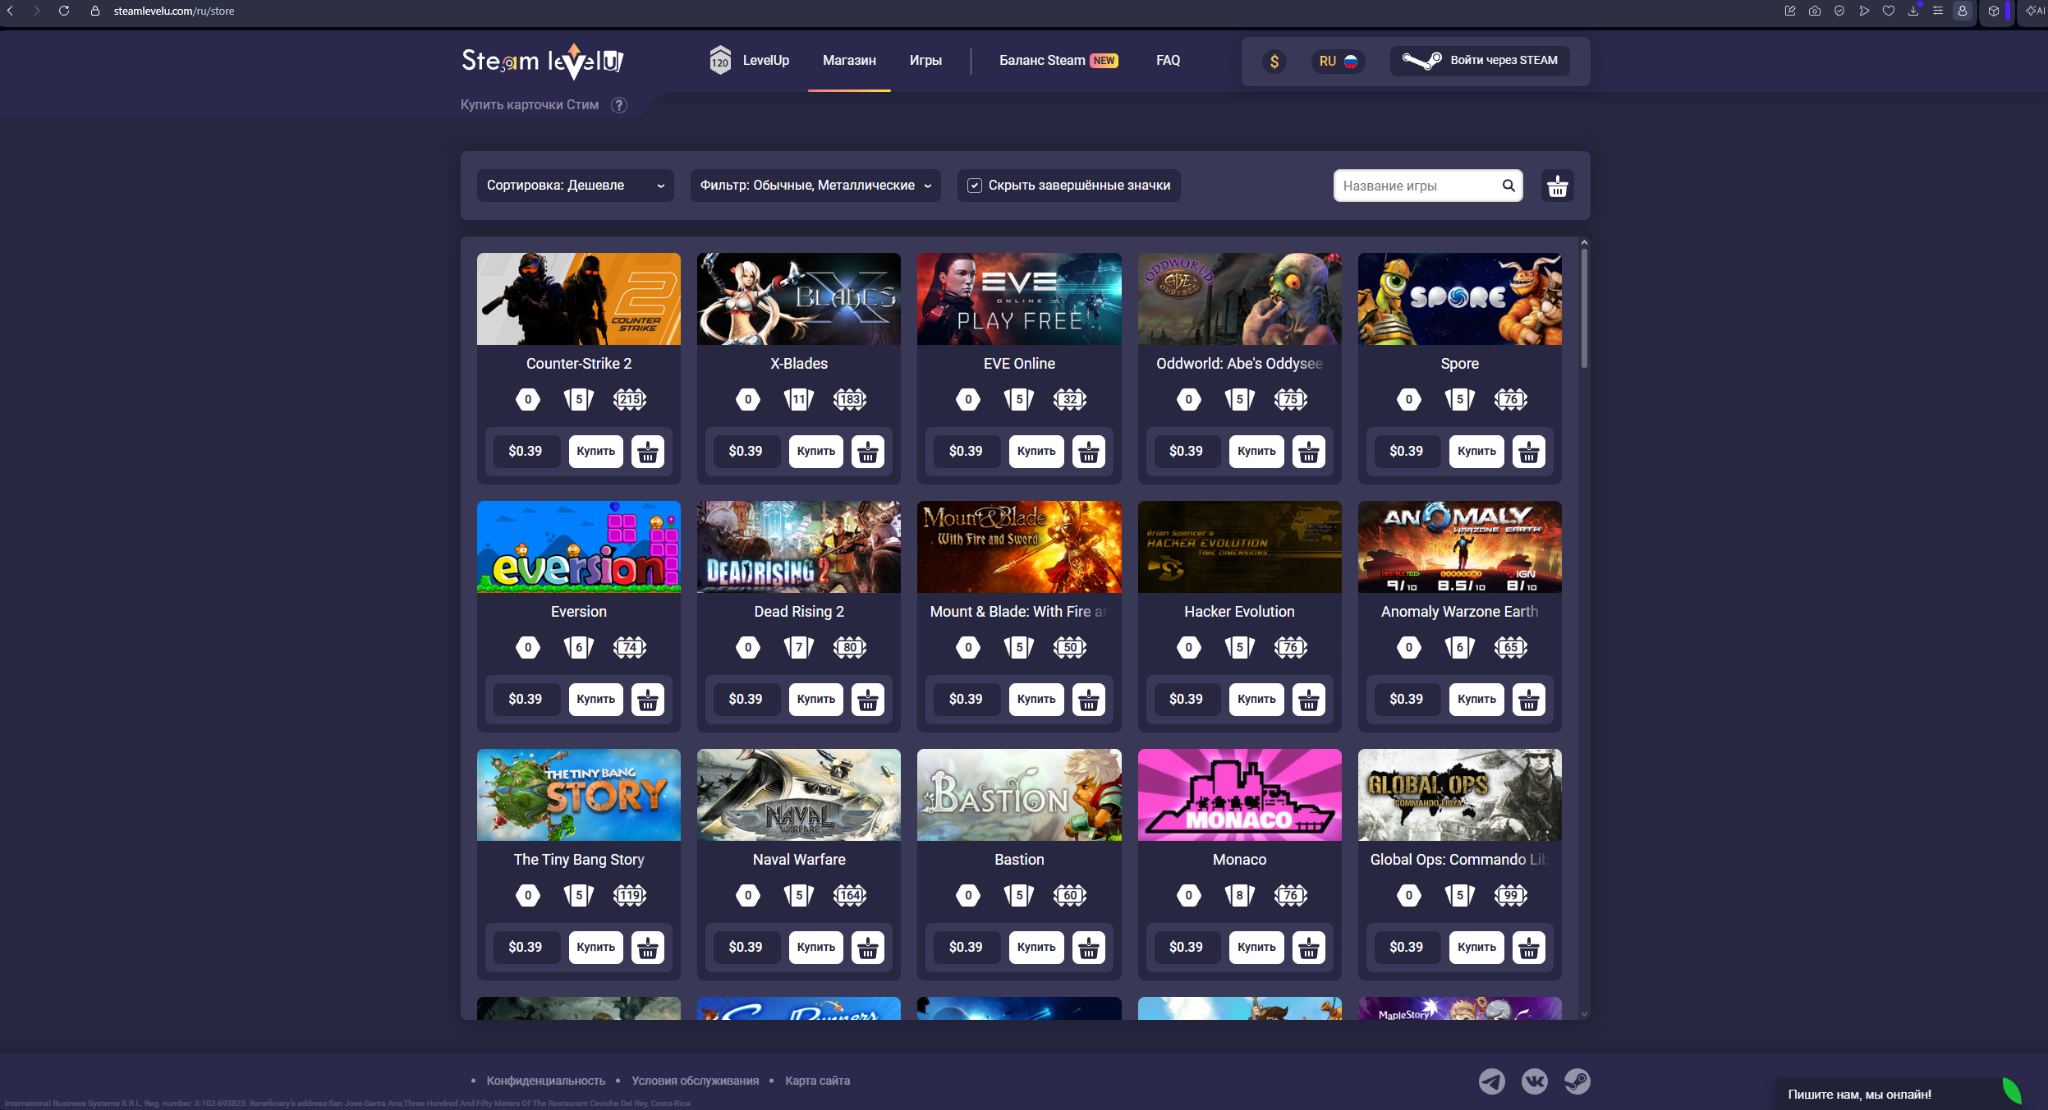The width and height of the screenshot is (2048, 1110).
Task: Add Counter-Strike 2 to the basket
Action: click(x=648, y=452)
